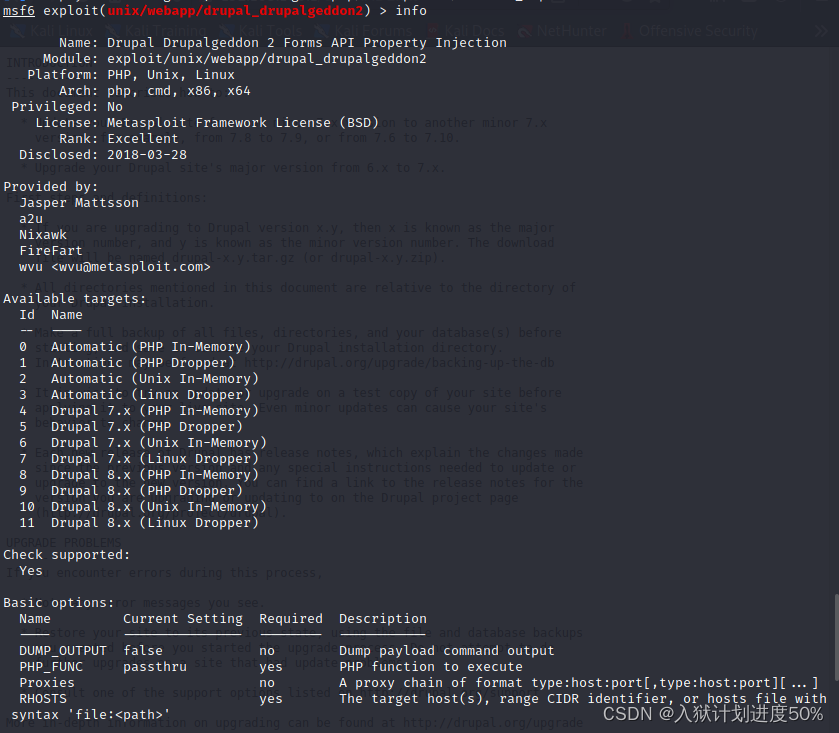Click the Arch value 'php, cmd, x86, x64'
This screenshot has width=839, height=733.
tap(179, 91)
